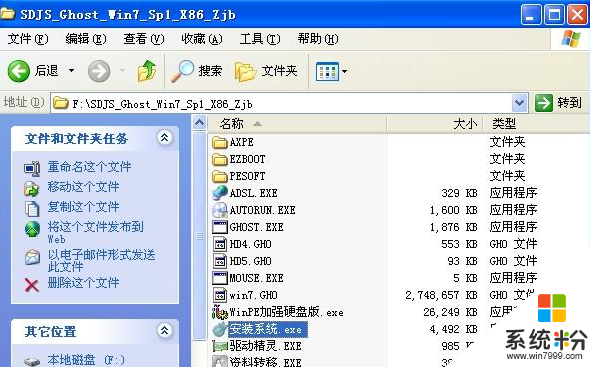Select the AUTORUN.EXE disc icon
The width and height of the screenshot is (590, 367).
(x=219, y=210)
